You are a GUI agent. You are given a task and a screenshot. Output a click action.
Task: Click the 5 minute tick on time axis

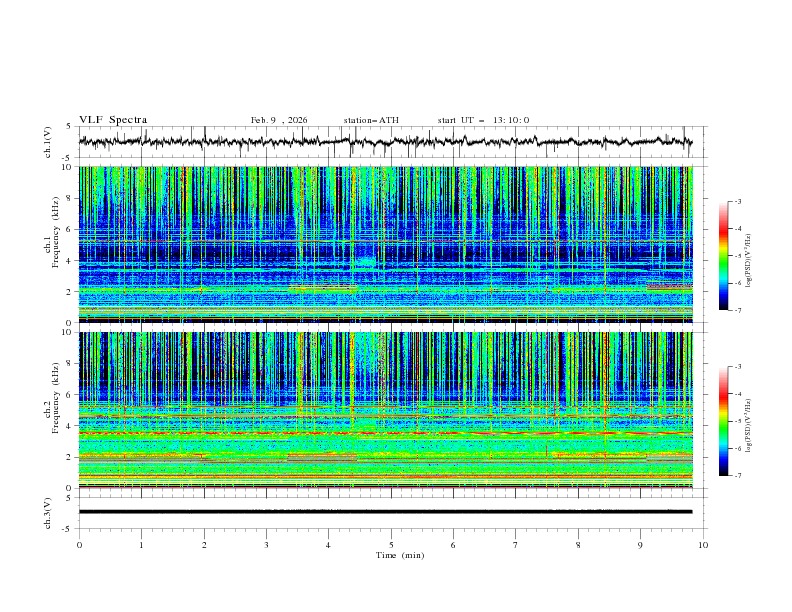coord(391,545)
